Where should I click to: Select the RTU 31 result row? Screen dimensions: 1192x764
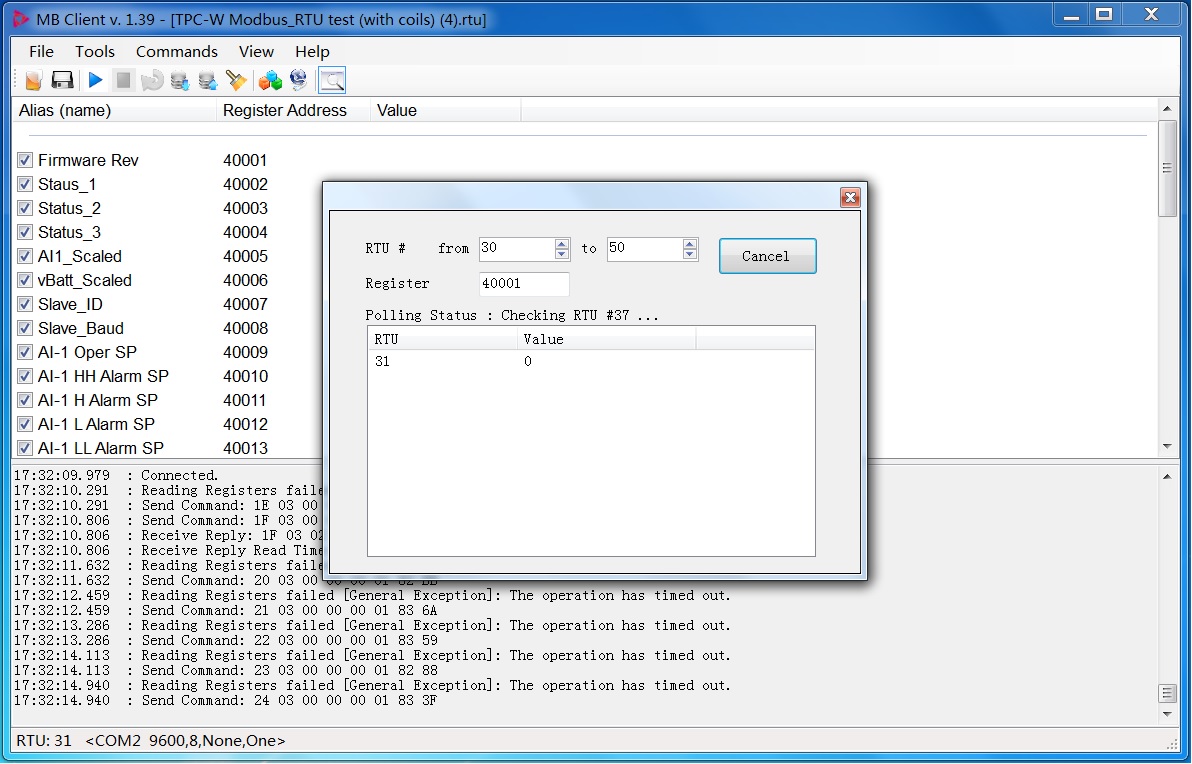coord(591,362)
